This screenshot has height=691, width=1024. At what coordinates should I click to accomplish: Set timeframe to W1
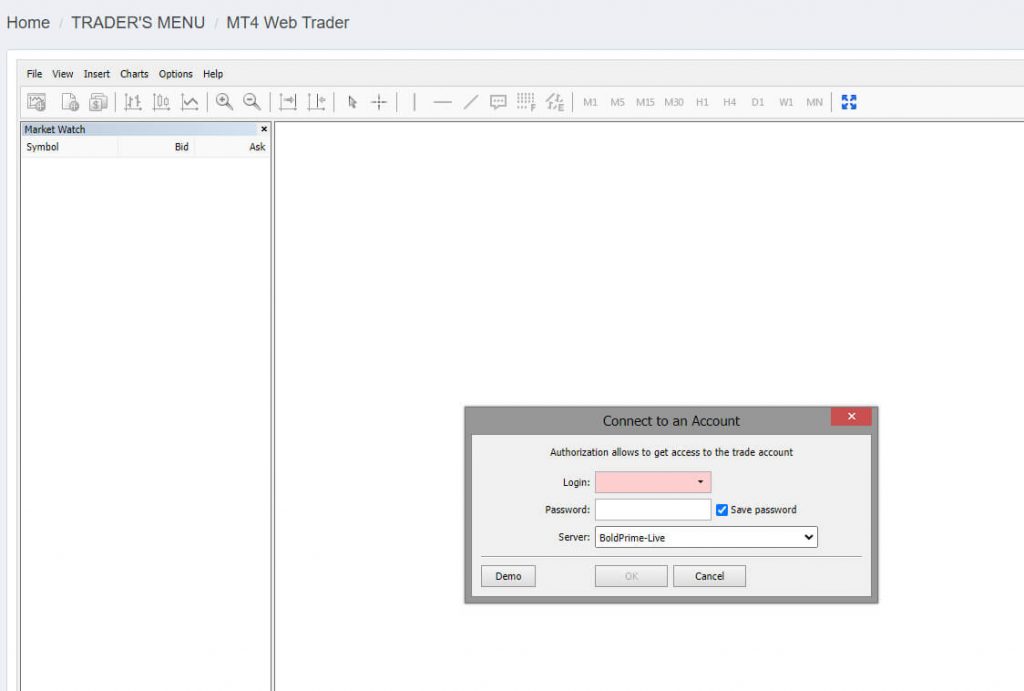click(786, 102)
